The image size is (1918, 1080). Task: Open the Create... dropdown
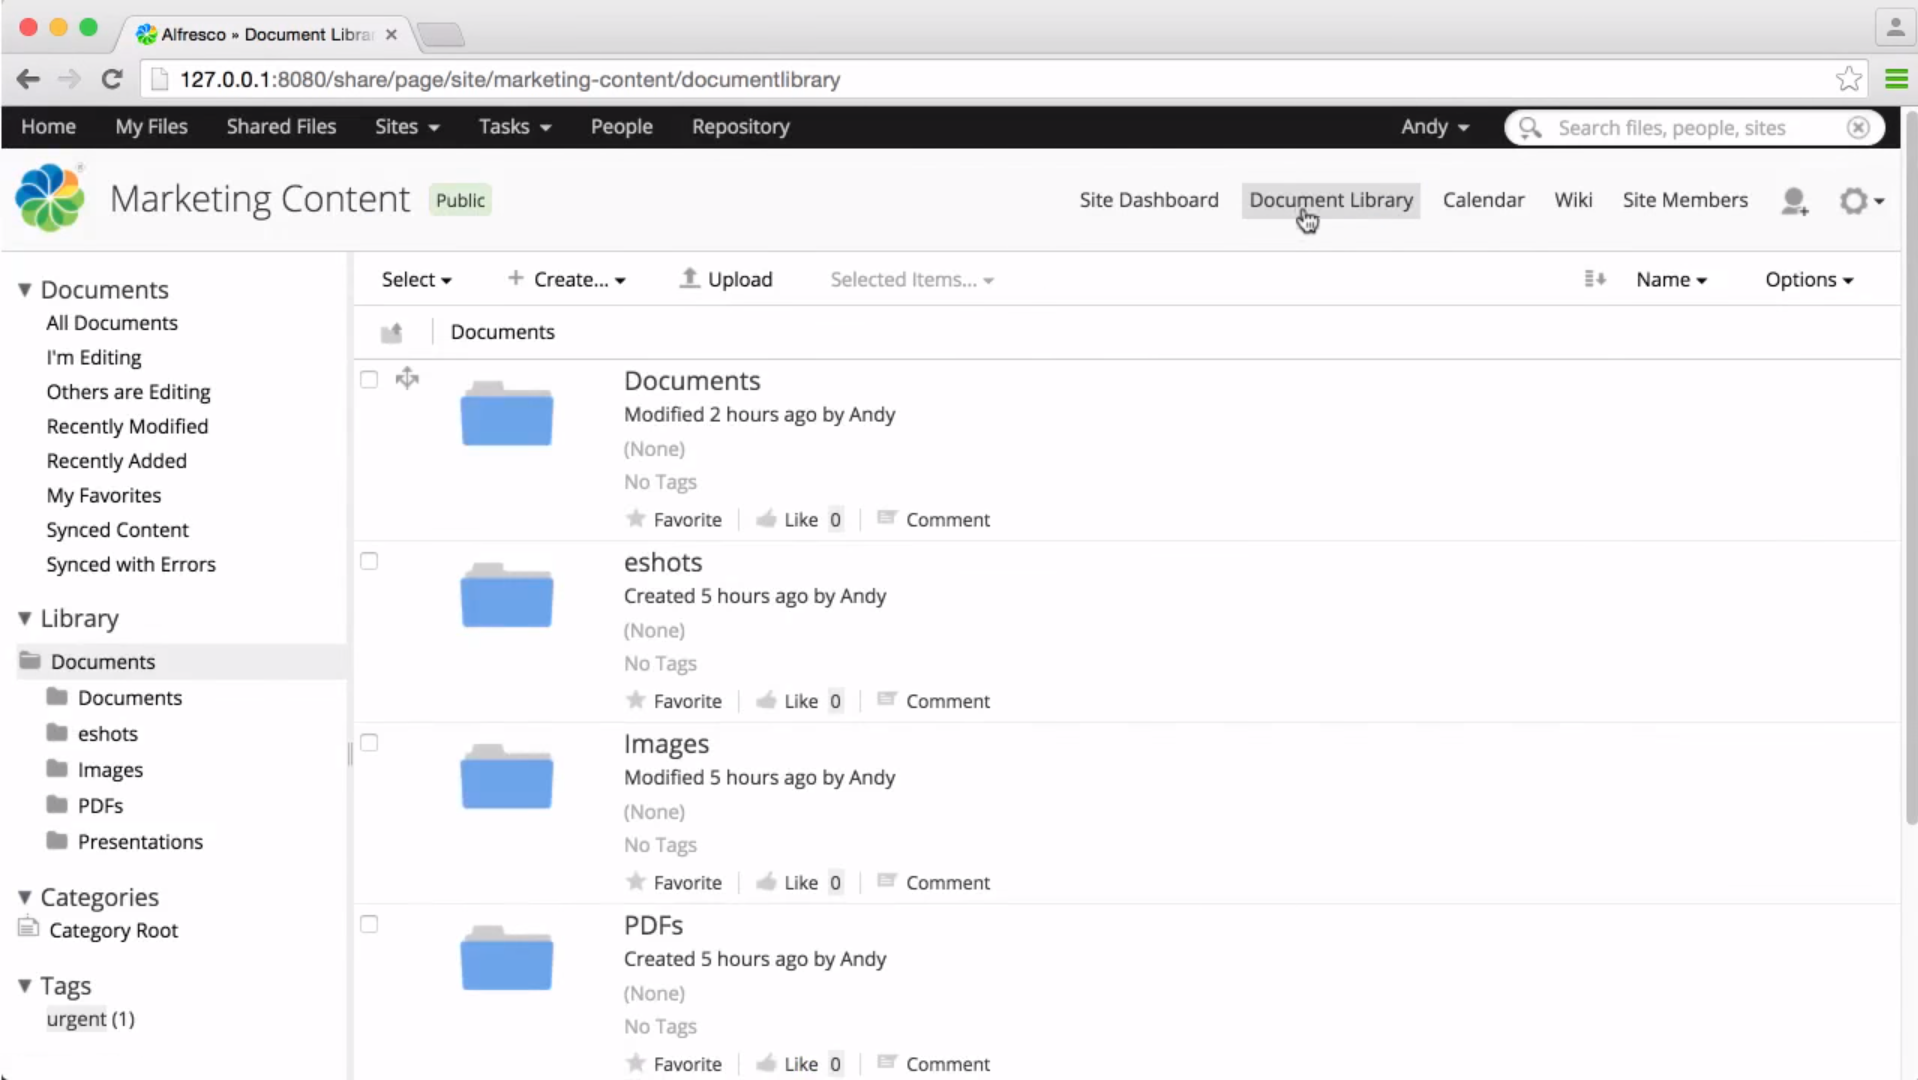[566, 279]
